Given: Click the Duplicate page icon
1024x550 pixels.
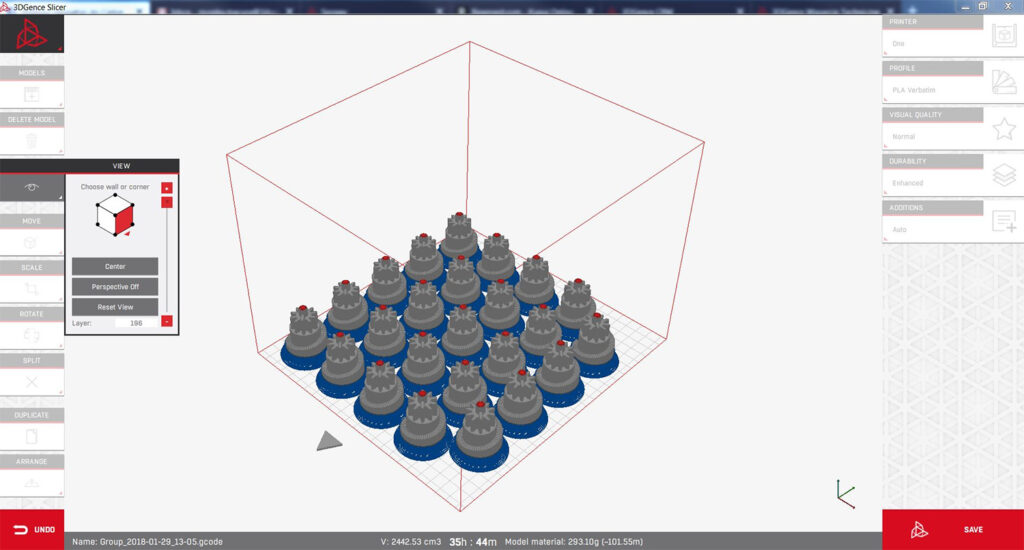Looking at the screenshot, I should point(31,436).
